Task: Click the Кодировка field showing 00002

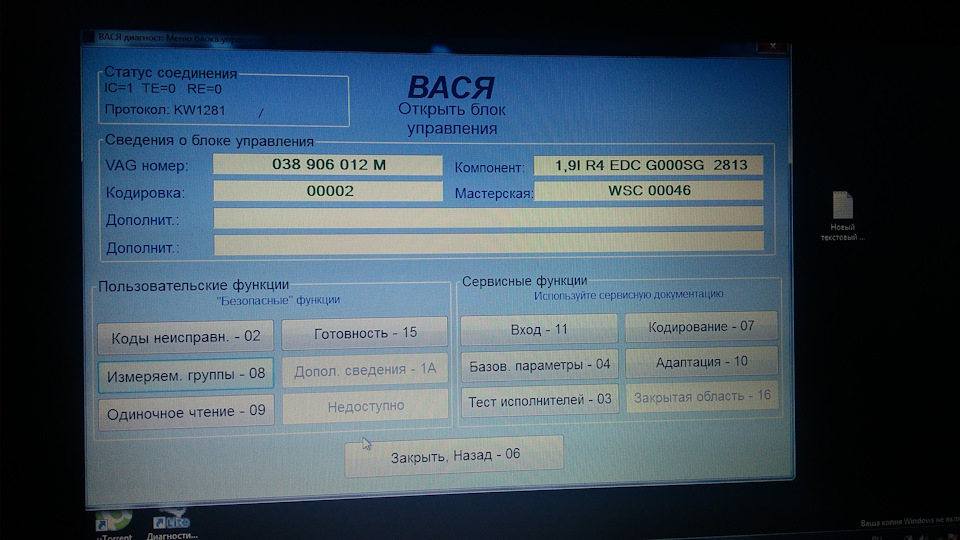Action: click(328, 191)
